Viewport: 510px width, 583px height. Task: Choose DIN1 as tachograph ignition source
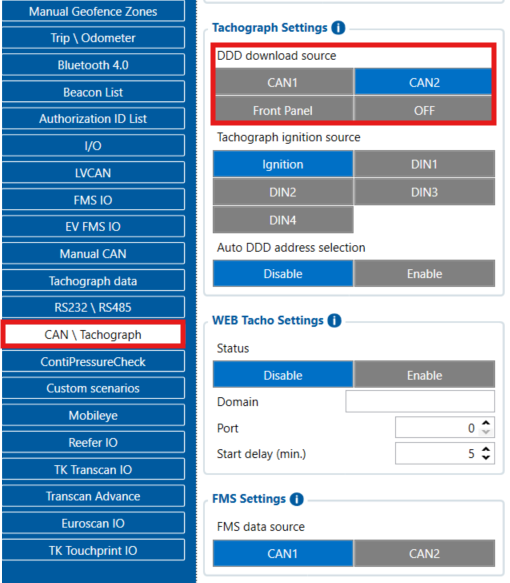[x=424, y=164]
